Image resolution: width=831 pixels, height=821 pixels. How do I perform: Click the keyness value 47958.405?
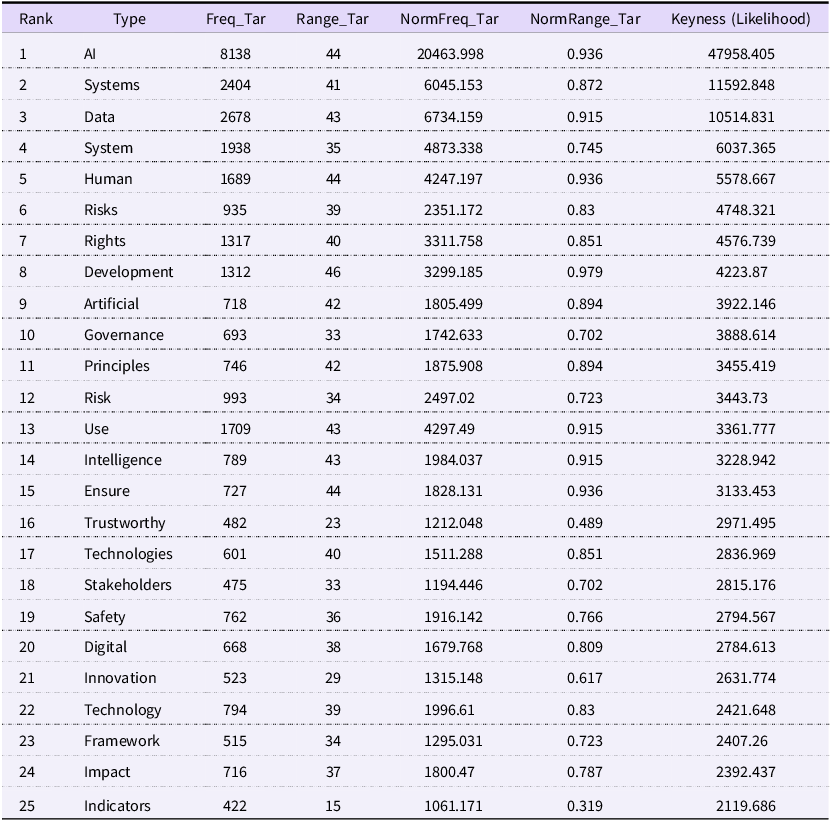pos(741,54)
